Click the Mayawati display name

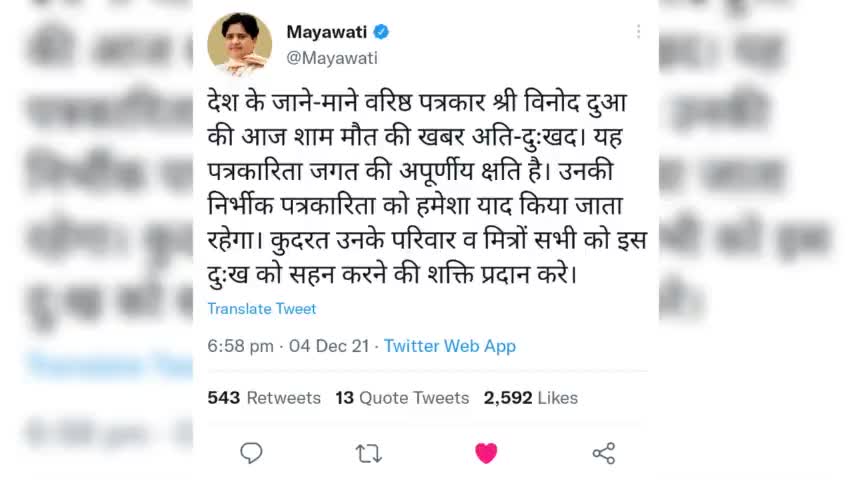pos(327,32)
